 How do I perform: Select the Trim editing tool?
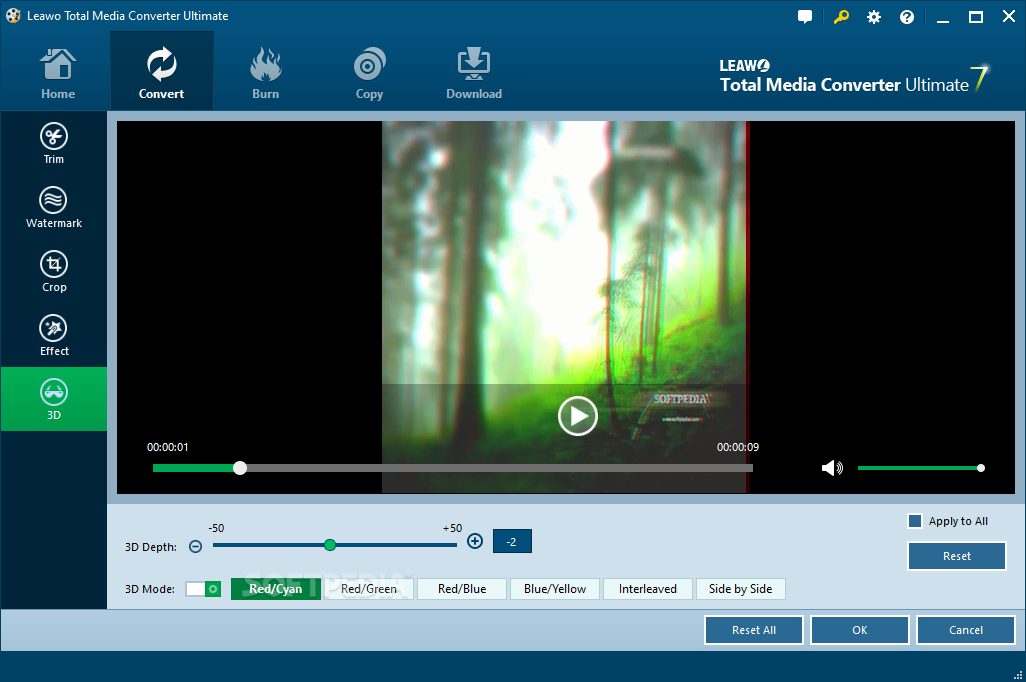[x=54, y=143]
